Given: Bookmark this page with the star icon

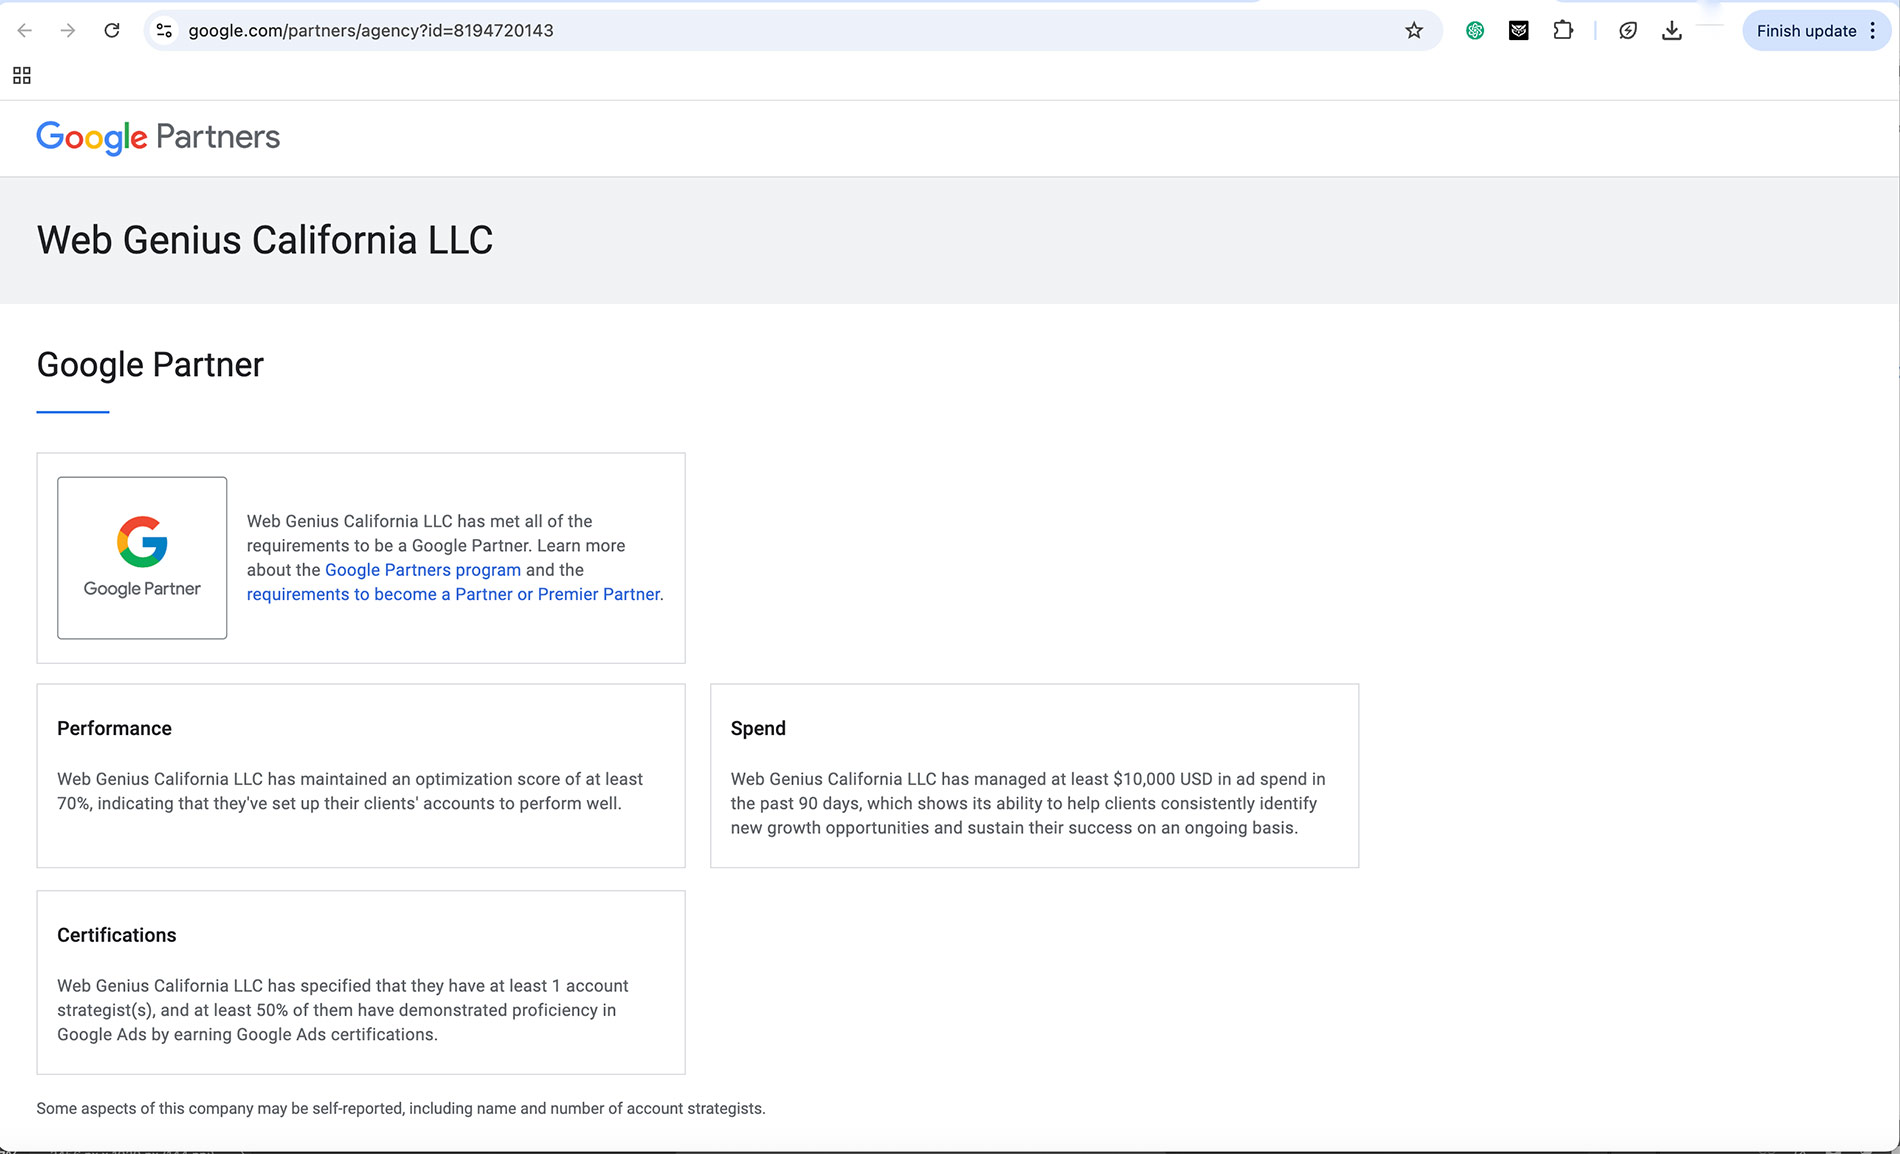Looking at the screenshot, I should coord(1414,31).
